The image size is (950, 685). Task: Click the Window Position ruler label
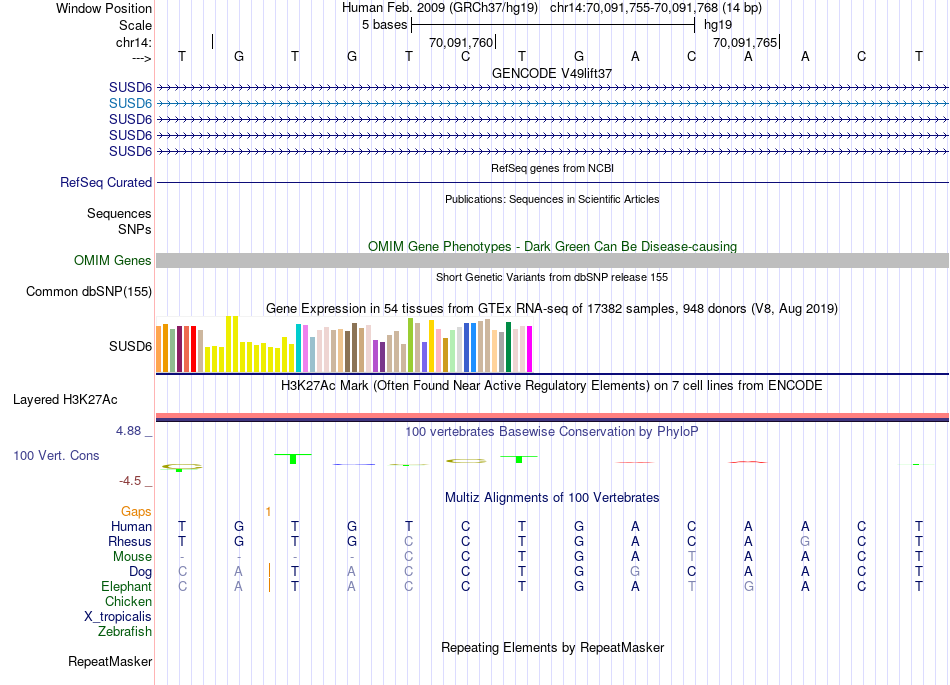(104, 8)
